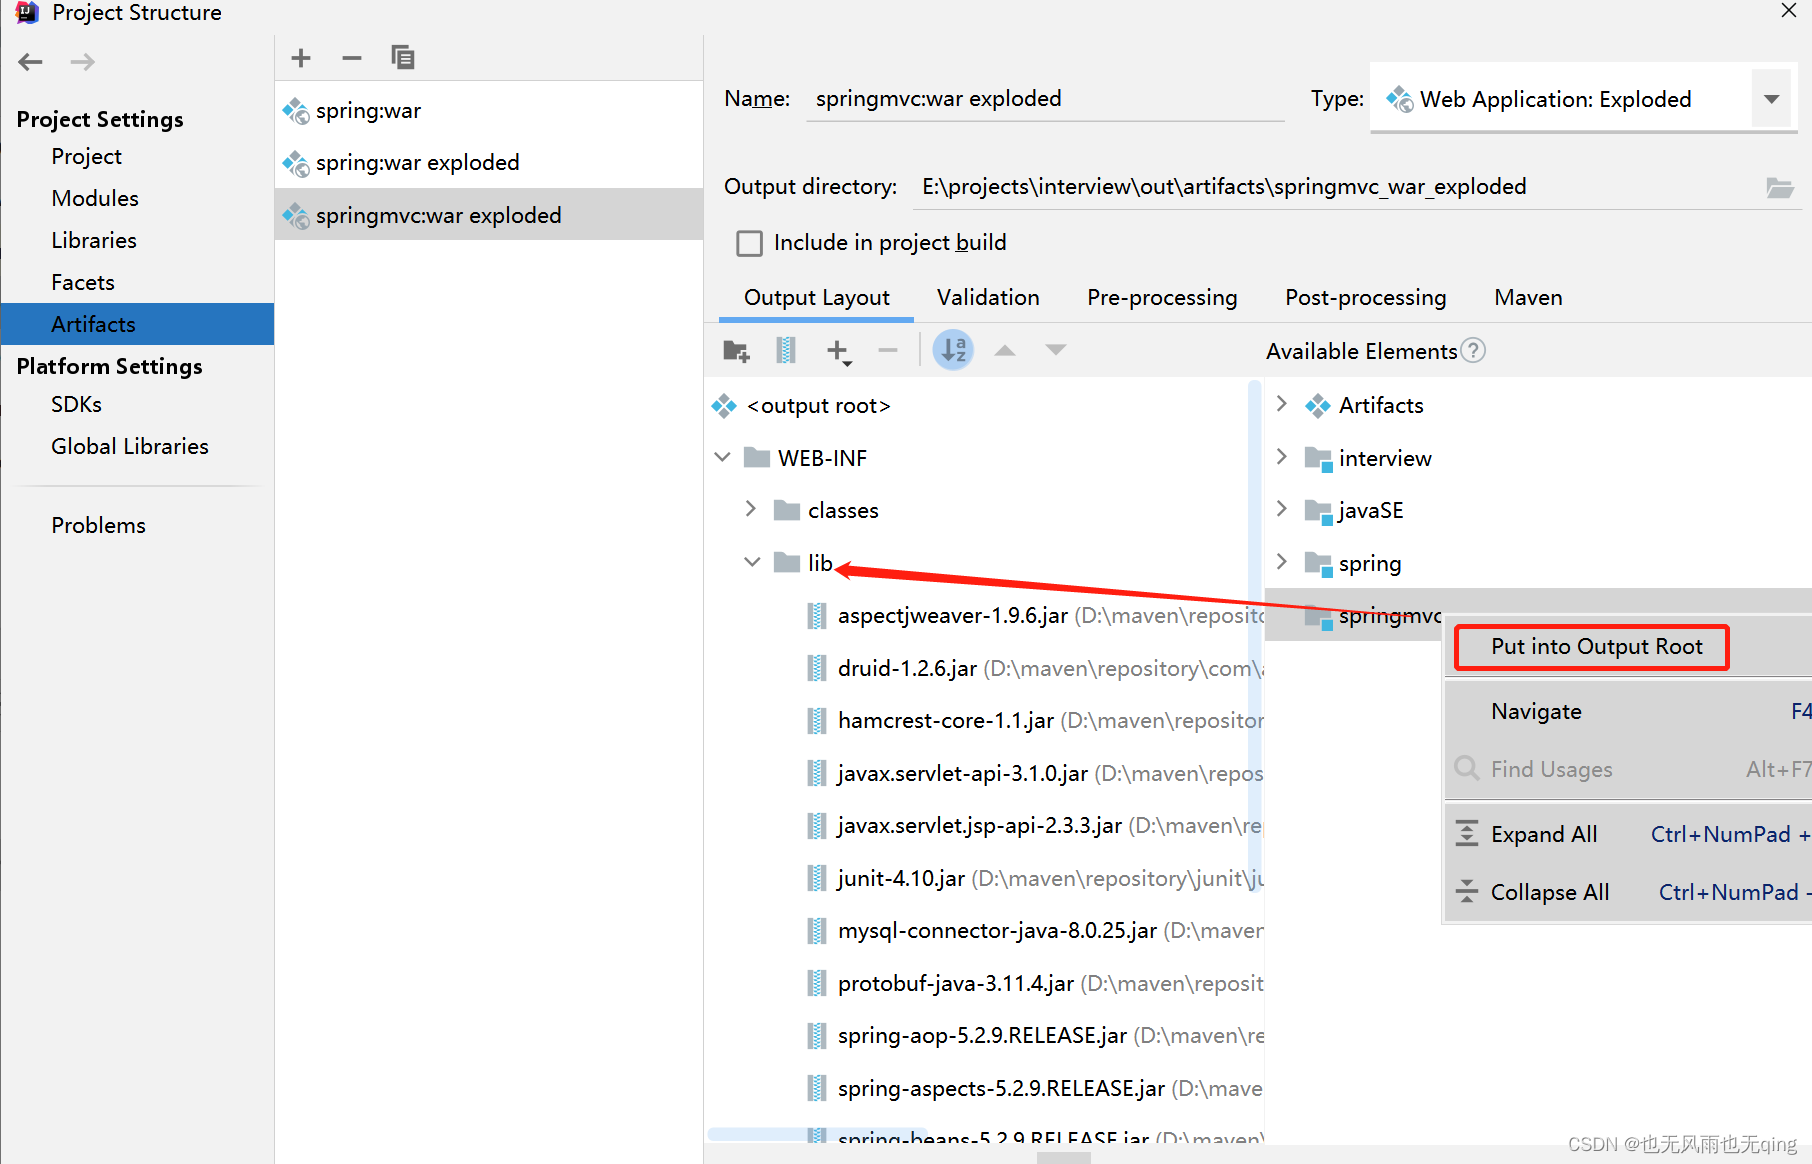Go back with the left arrow
The image size is (1812, 1164).
tap(30, 62)
